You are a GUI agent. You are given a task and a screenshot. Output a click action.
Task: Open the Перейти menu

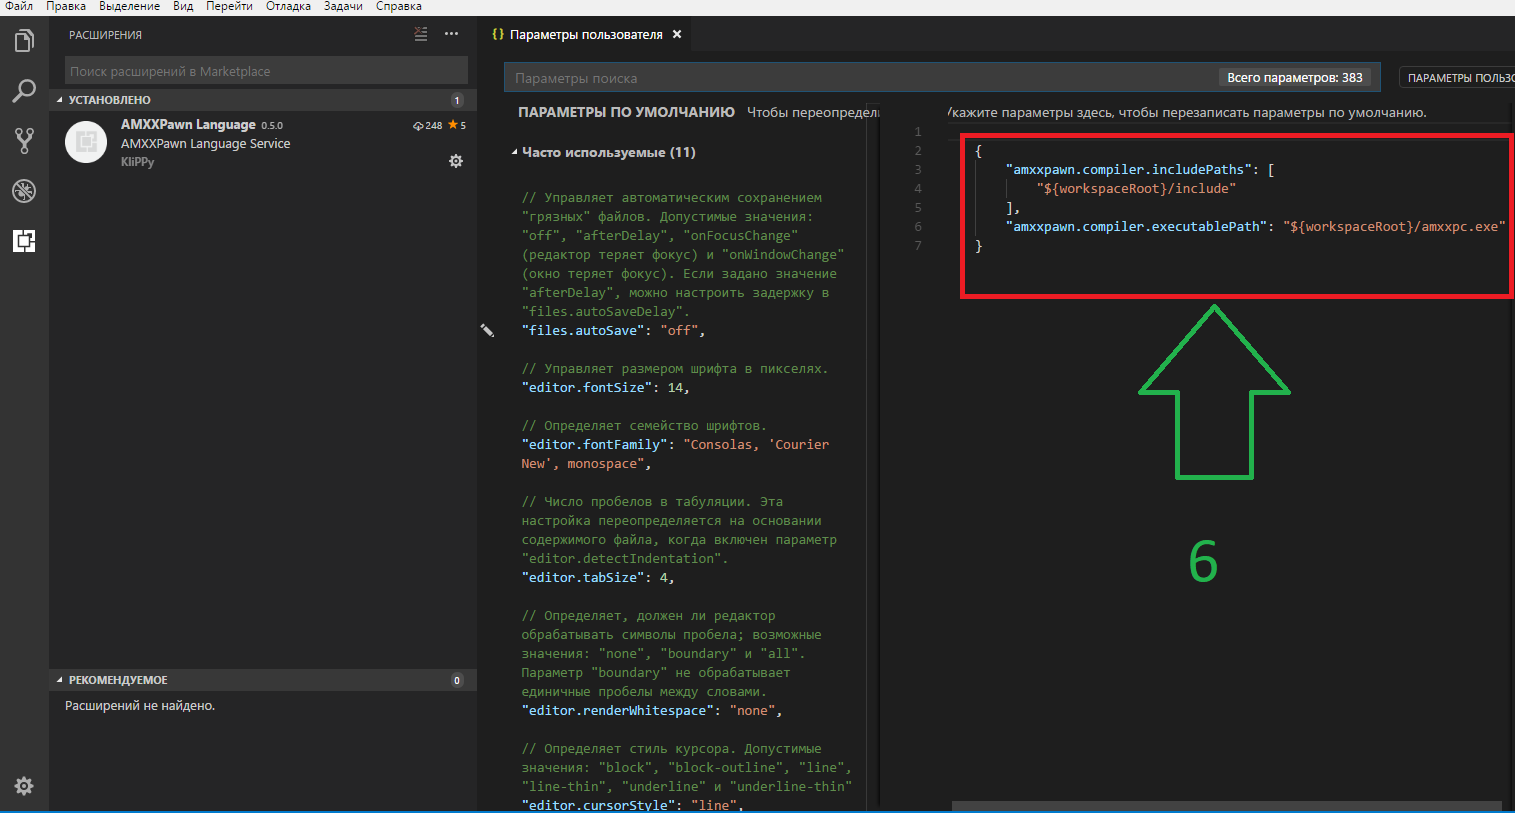[229, 6]
